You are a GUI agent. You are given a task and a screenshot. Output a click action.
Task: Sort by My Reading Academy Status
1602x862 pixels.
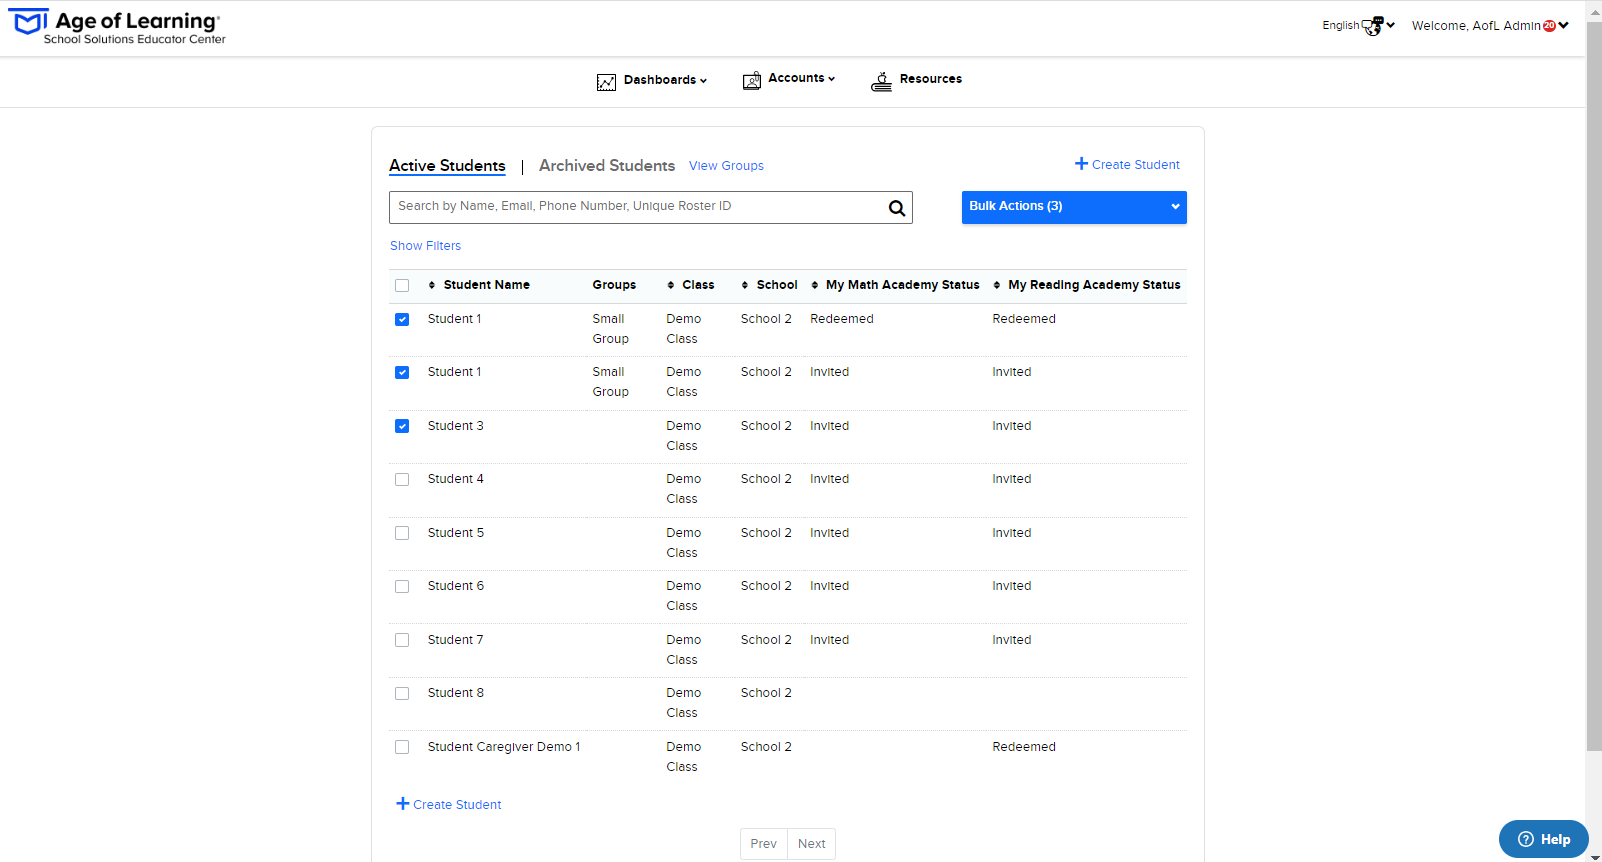coord(1087,285)
